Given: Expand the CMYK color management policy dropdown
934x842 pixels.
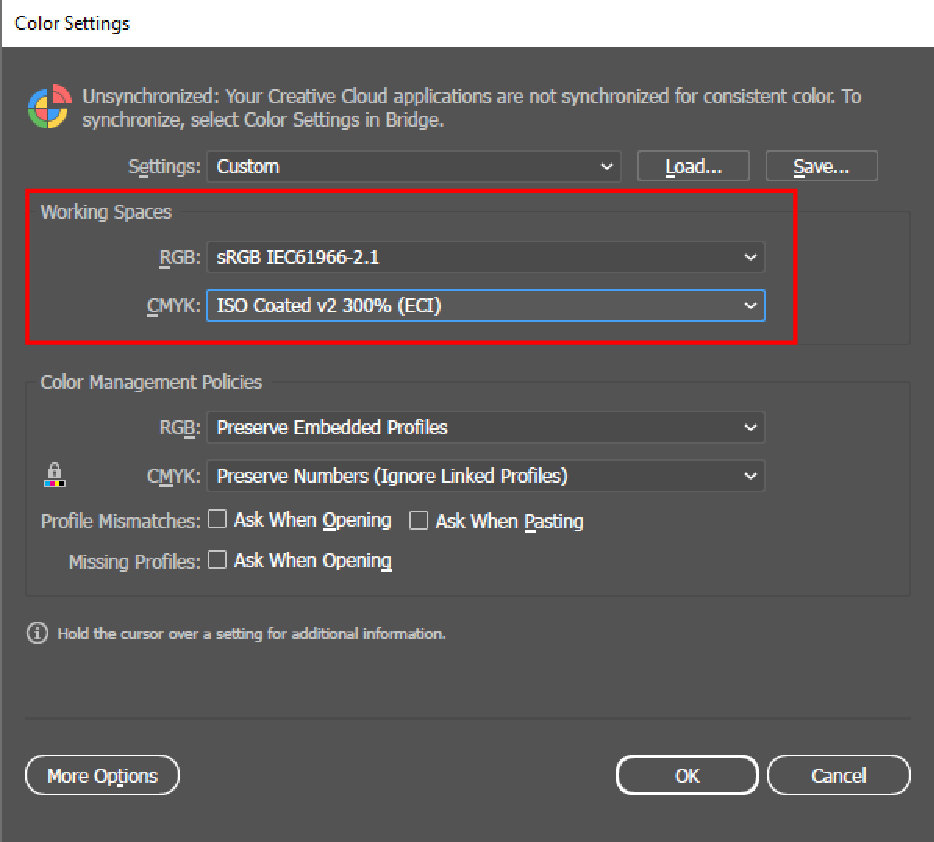Looking at the screenshot, I should (x=485, y=476).
